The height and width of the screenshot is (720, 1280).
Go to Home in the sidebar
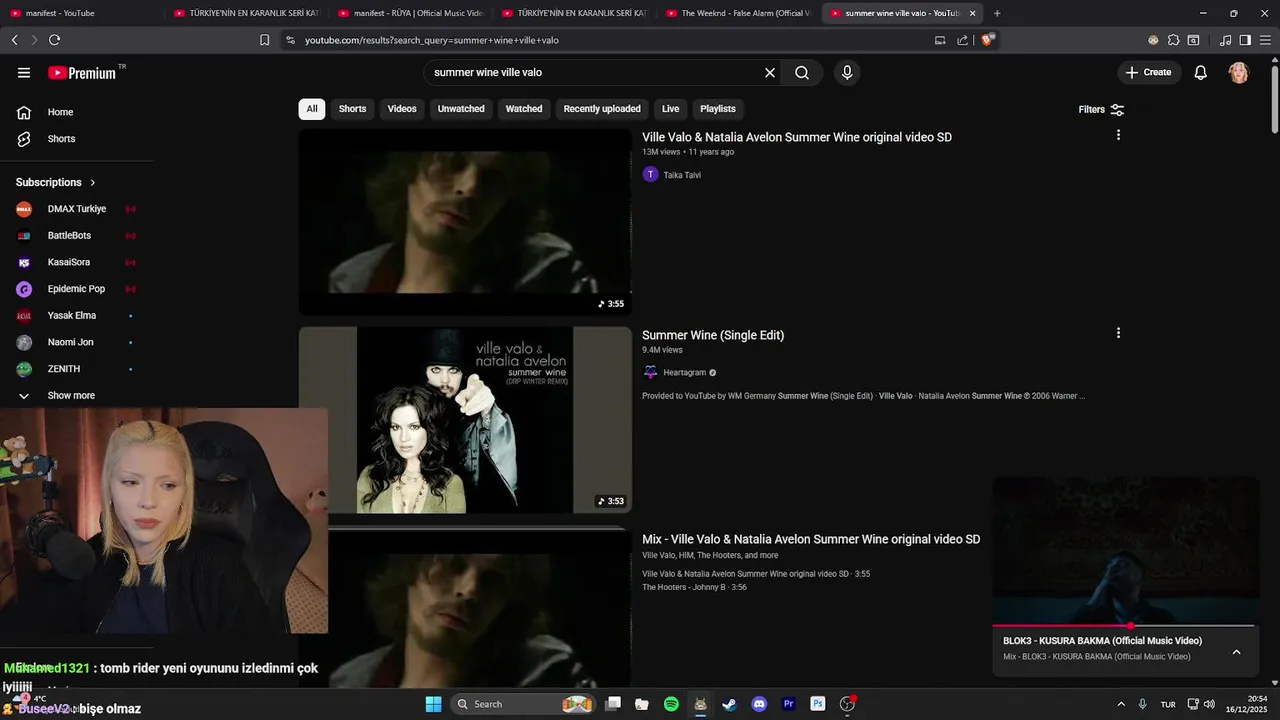(x=60, y=112)
